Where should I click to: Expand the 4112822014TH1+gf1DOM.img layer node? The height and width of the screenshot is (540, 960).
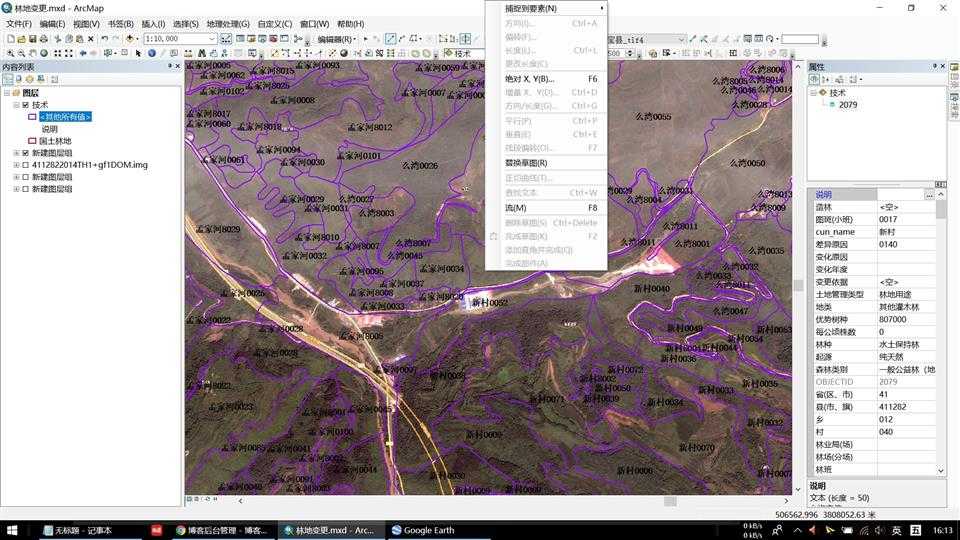[17, 165]
